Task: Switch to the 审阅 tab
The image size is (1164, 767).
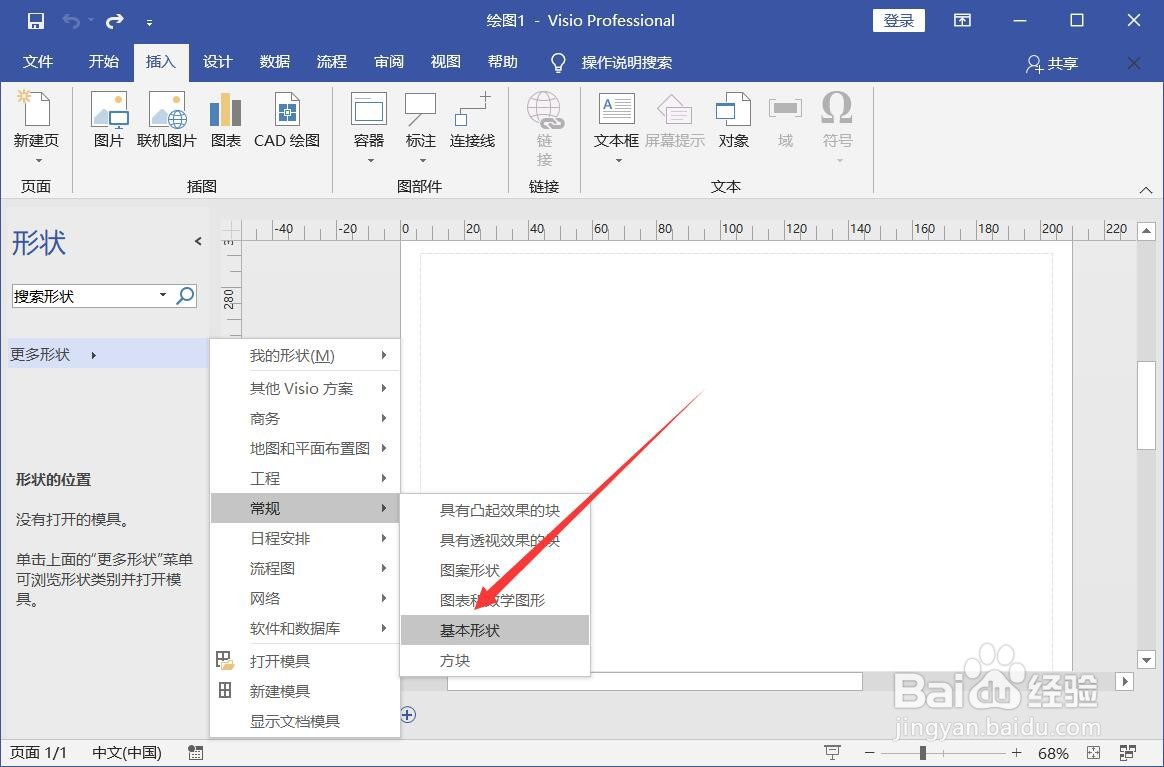Action: point(389,62)
